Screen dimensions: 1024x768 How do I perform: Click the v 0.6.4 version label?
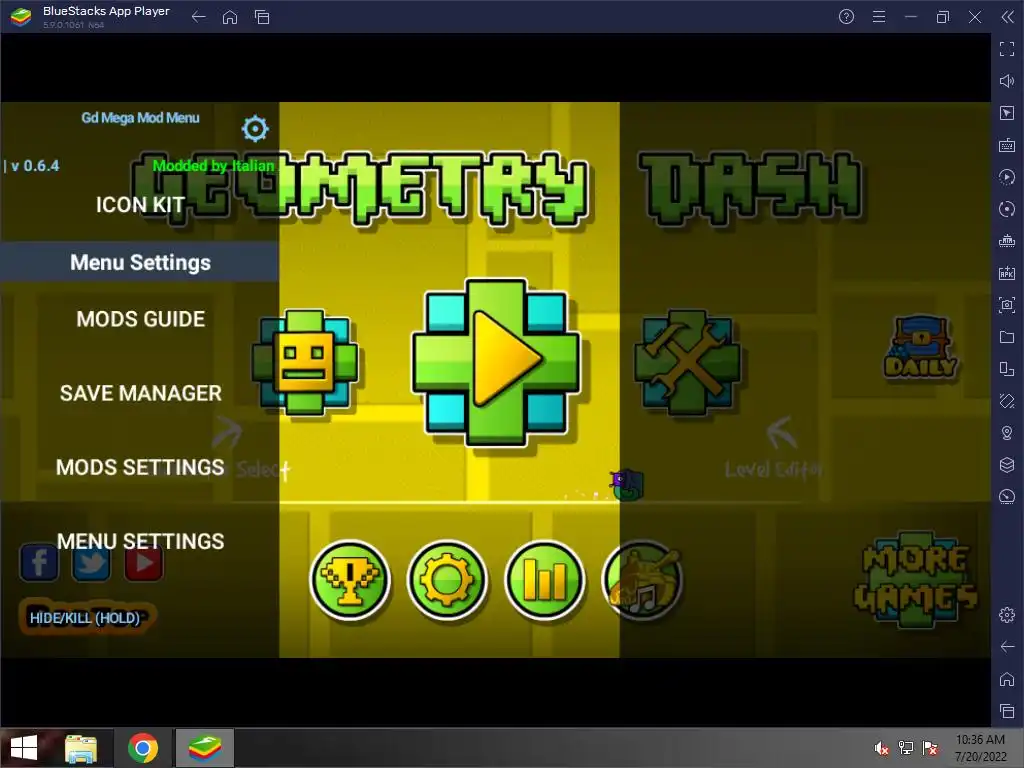35,166
